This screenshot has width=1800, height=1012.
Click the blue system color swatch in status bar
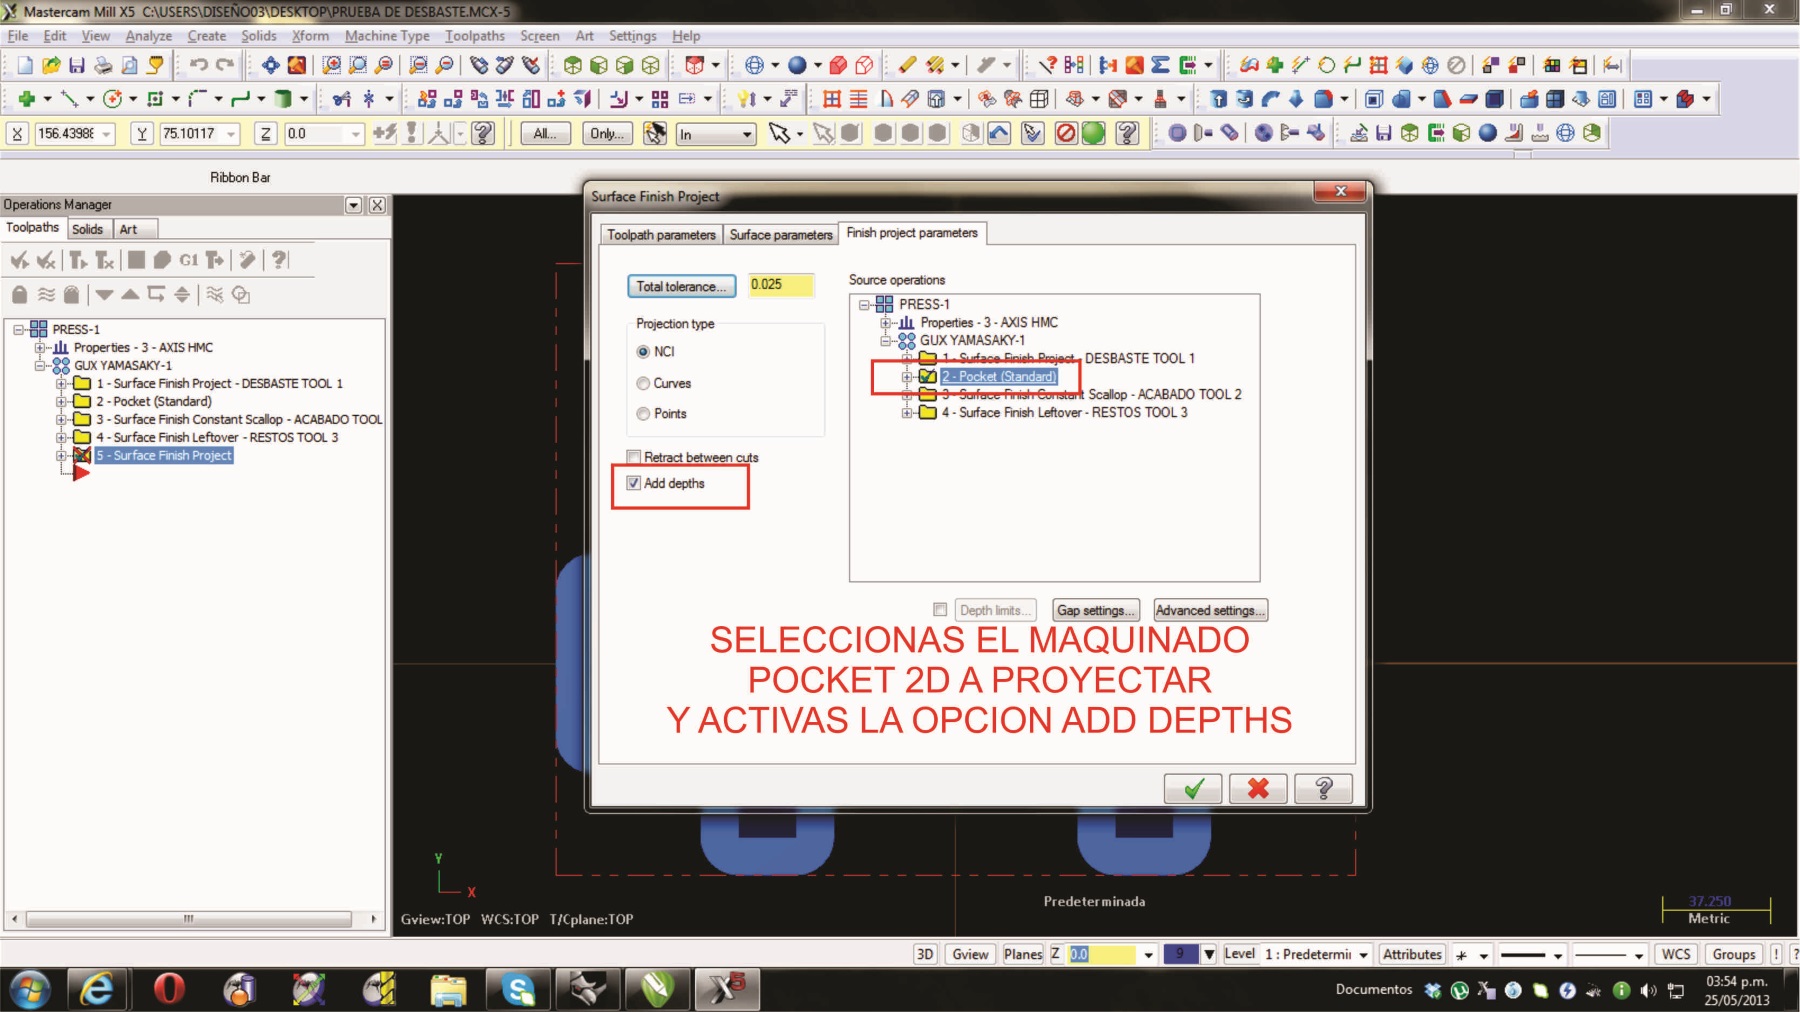[x=1180, y=954]
